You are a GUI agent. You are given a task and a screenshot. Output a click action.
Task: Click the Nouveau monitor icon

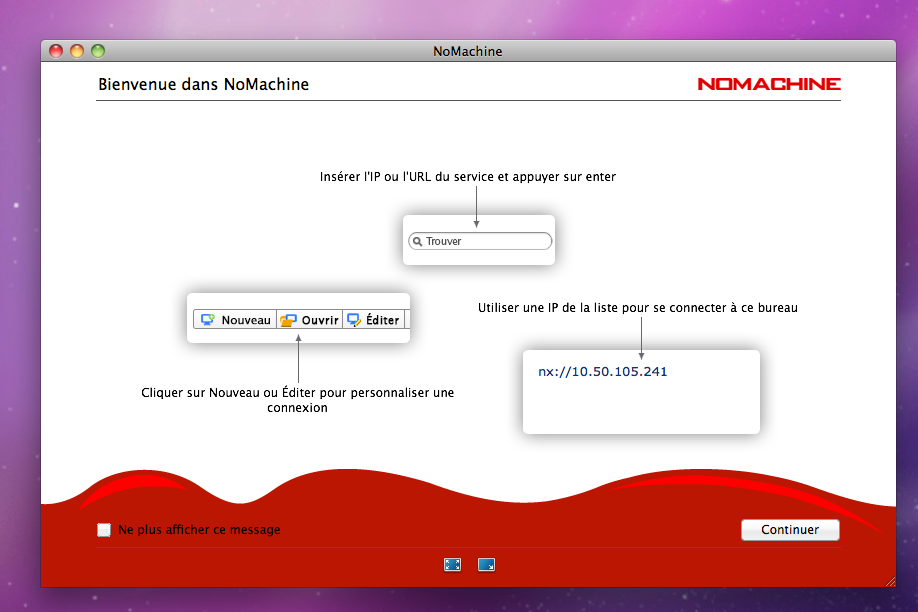point(208,320)
